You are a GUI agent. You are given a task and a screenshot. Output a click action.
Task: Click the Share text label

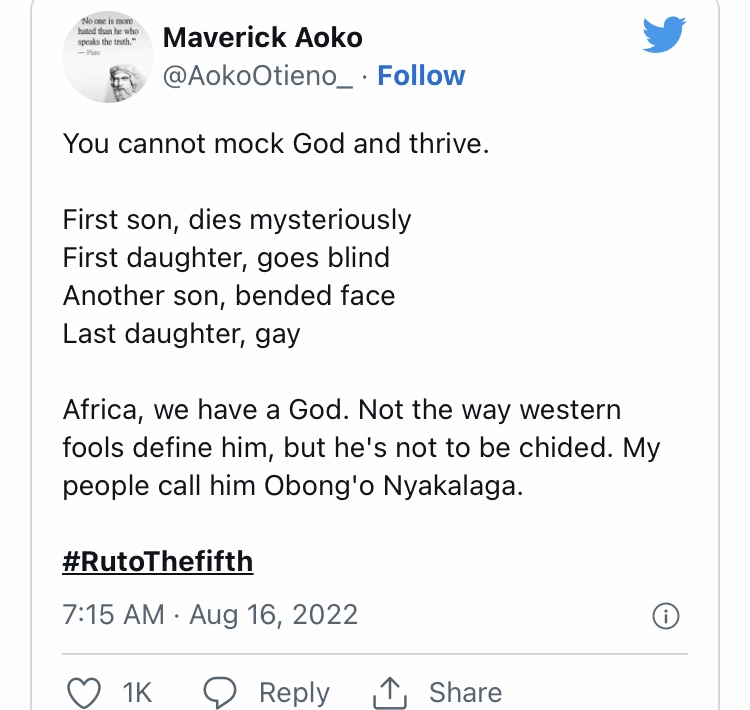(x=465, y=692)
